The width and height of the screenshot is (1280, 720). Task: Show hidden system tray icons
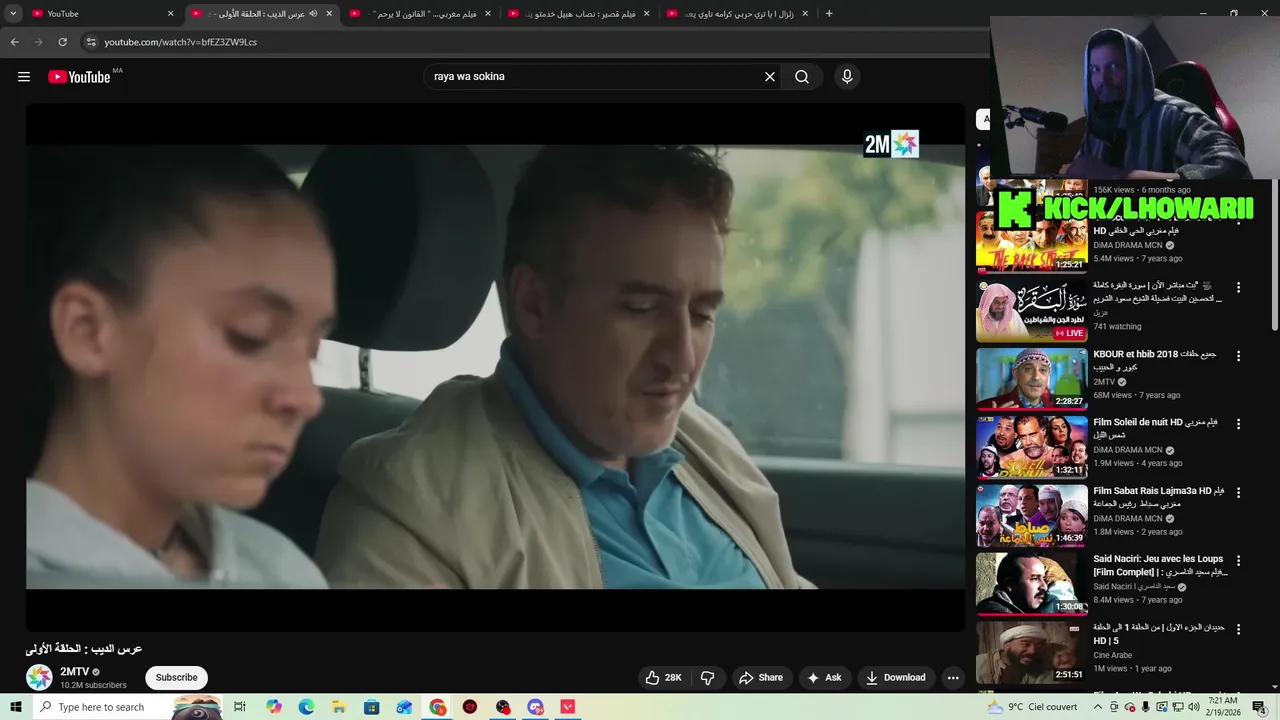(1097, 707)
